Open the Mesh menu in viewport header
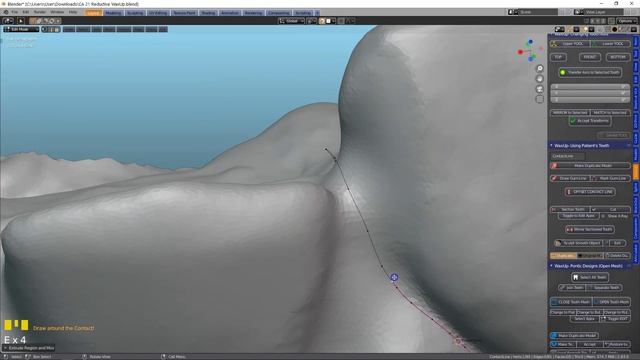The width and height of the screenshot is (640, 360). (109, 29)
